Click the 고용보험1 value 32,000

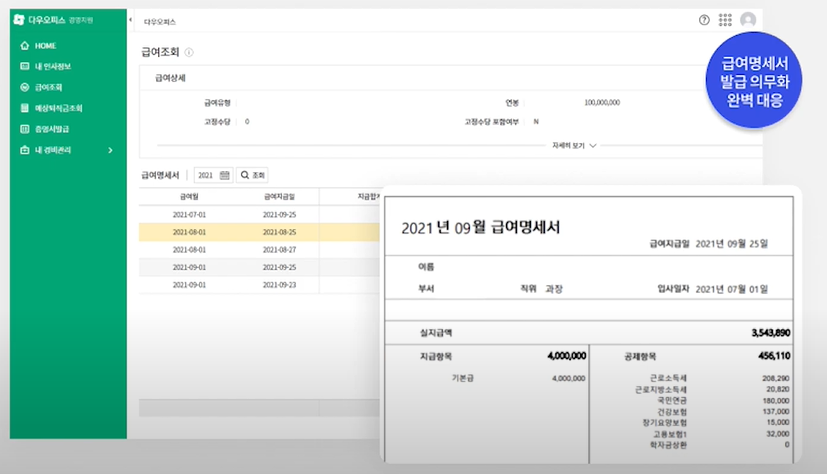click(777, 434)
